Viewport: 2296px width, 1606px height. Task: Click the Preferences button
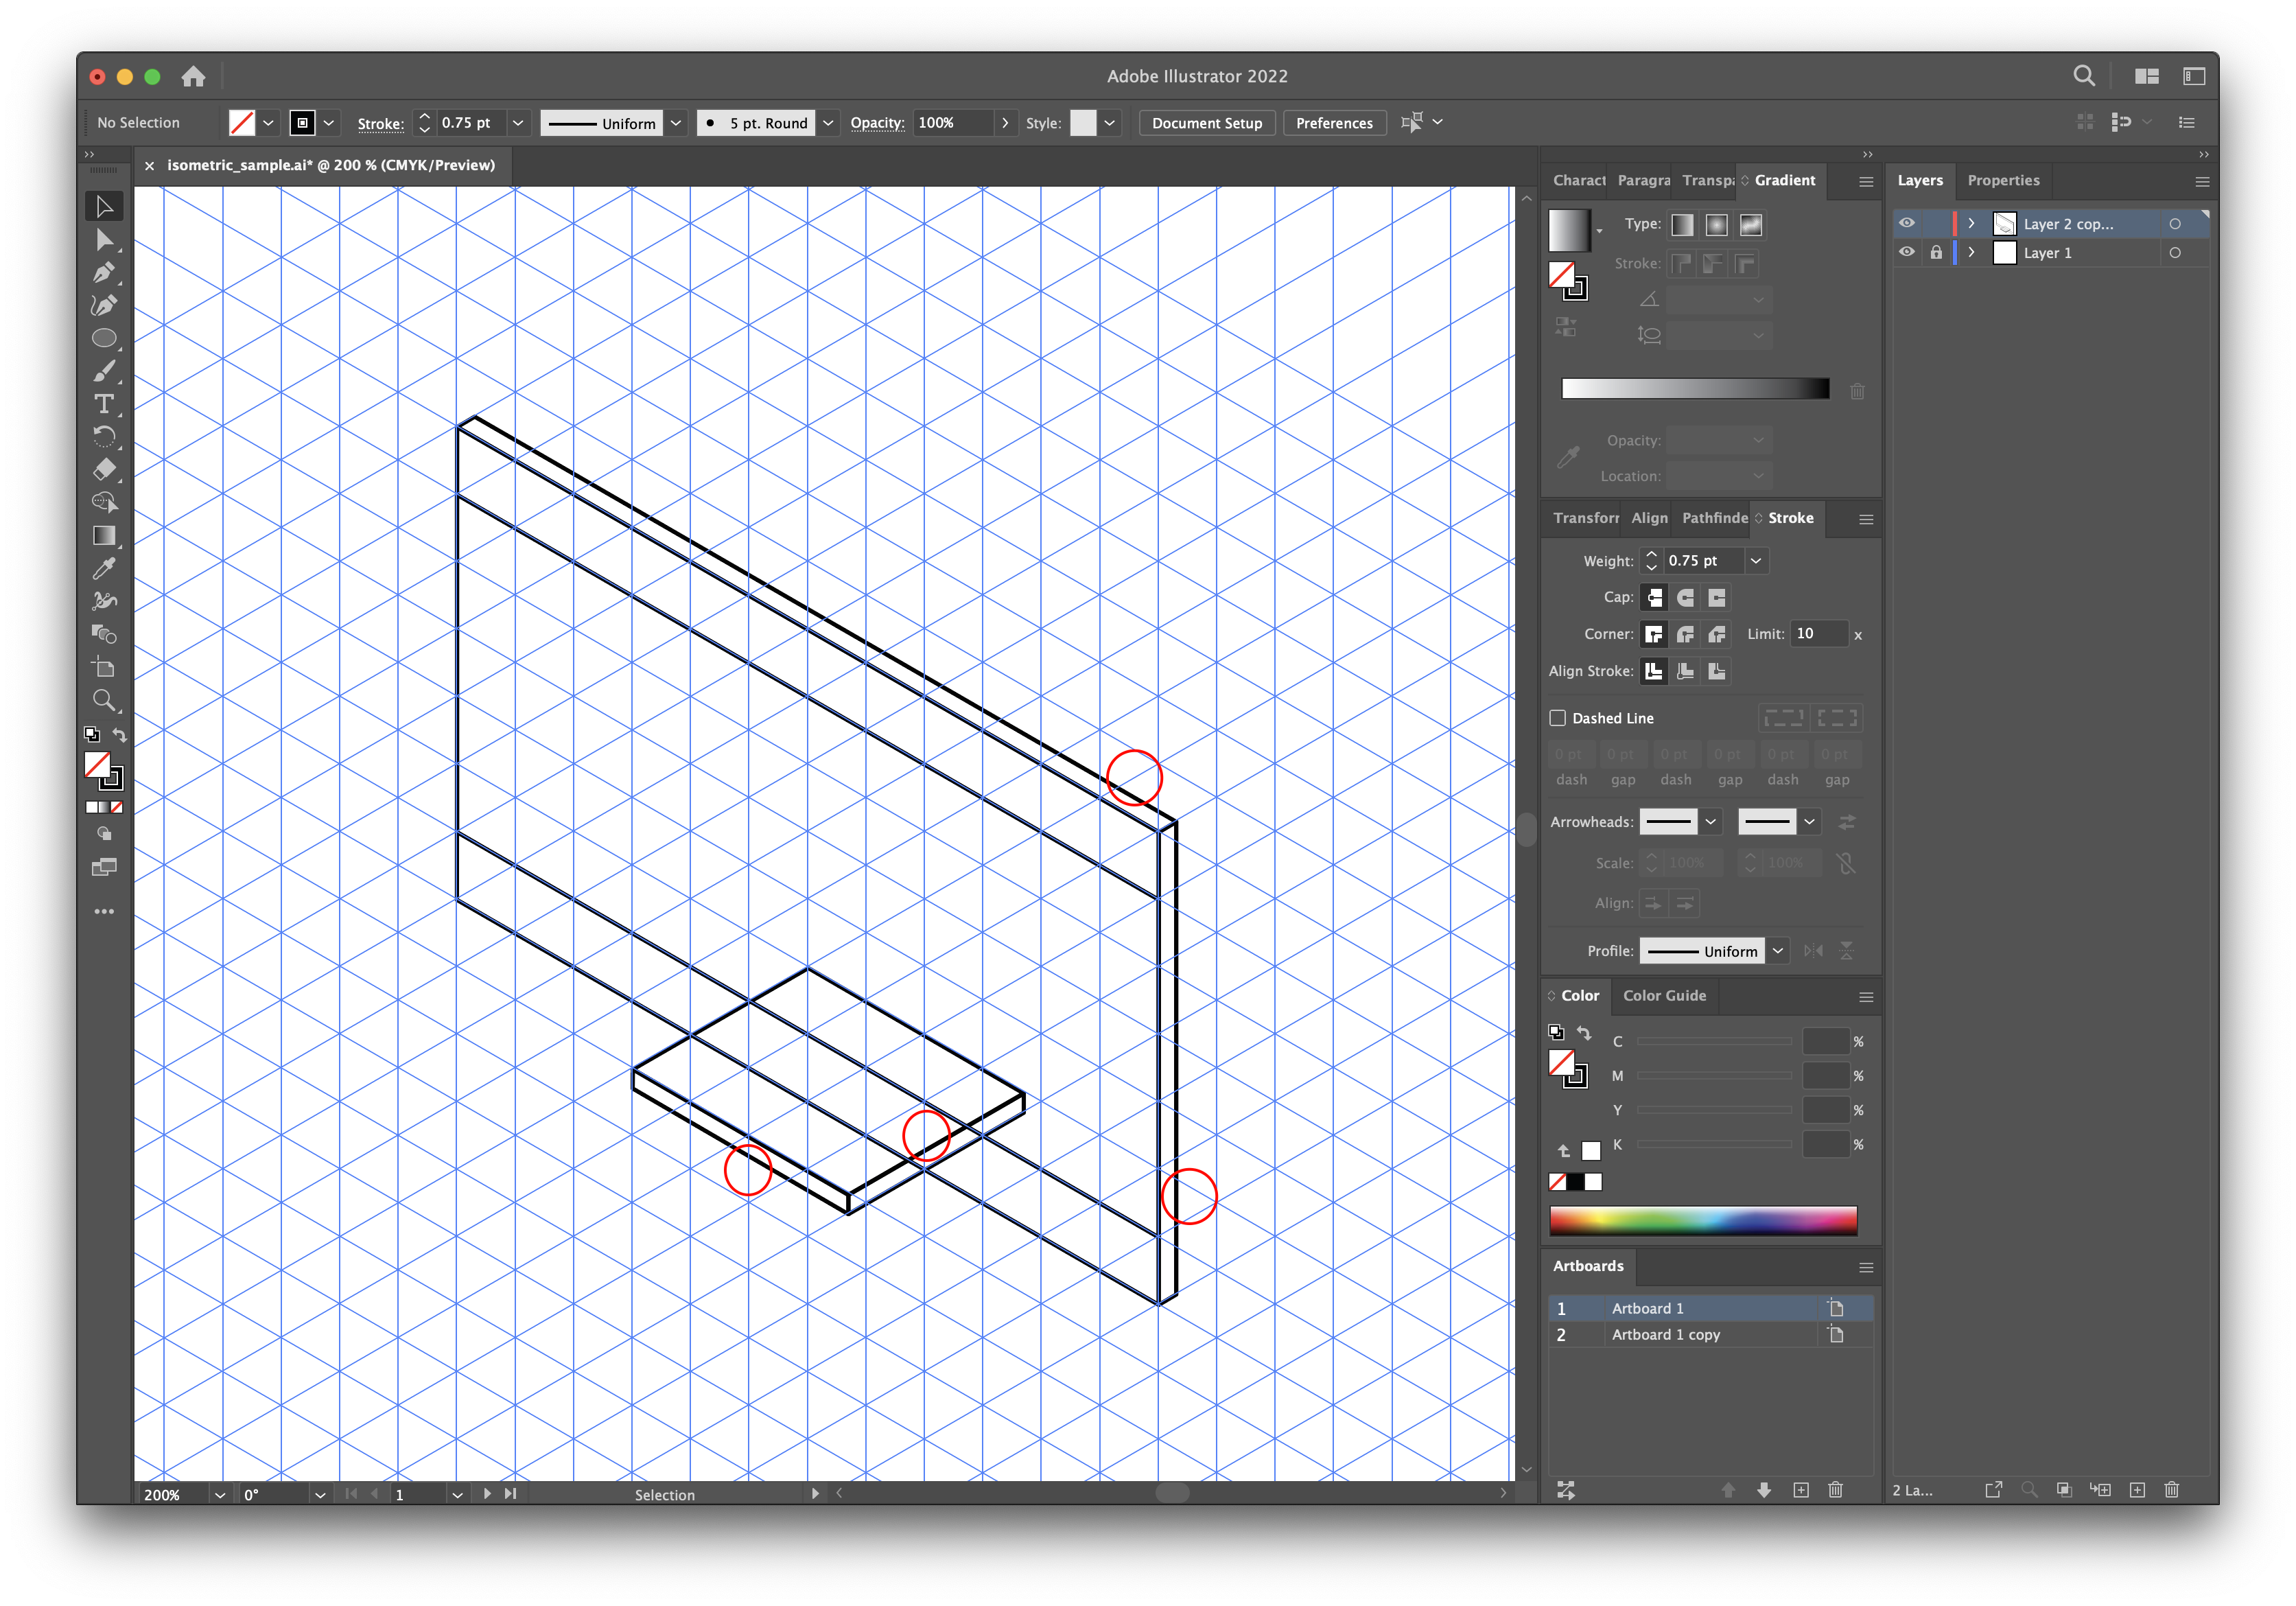[1334, 123]
